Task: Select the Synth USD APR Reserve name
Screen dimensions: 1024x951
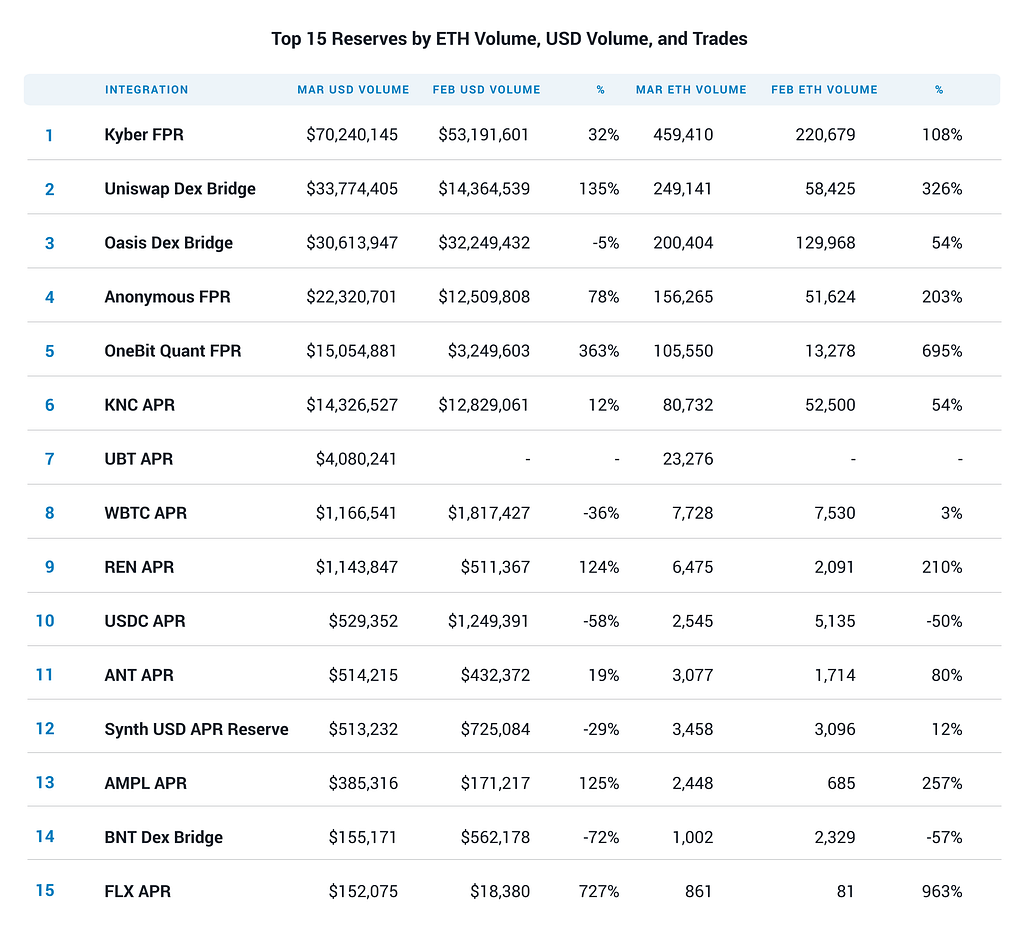Action: [196, 729]
